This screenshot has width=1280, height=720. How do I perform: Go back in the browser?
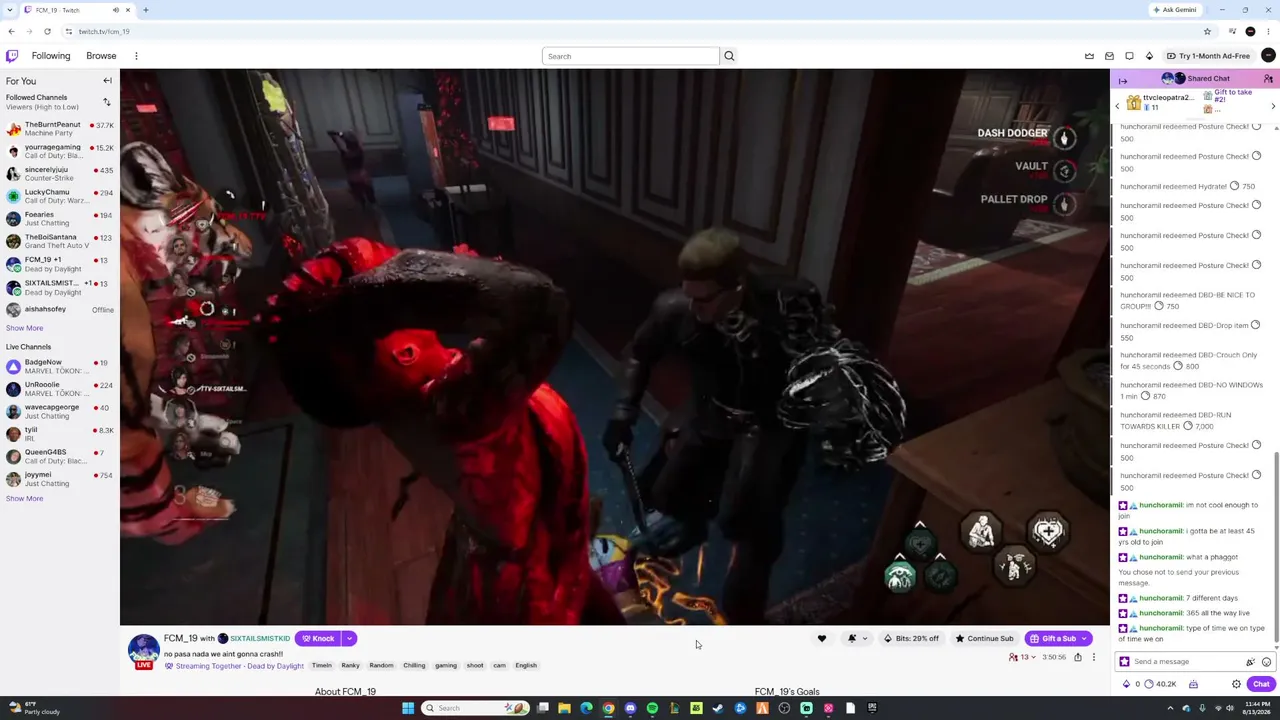(x=11, y=31)
